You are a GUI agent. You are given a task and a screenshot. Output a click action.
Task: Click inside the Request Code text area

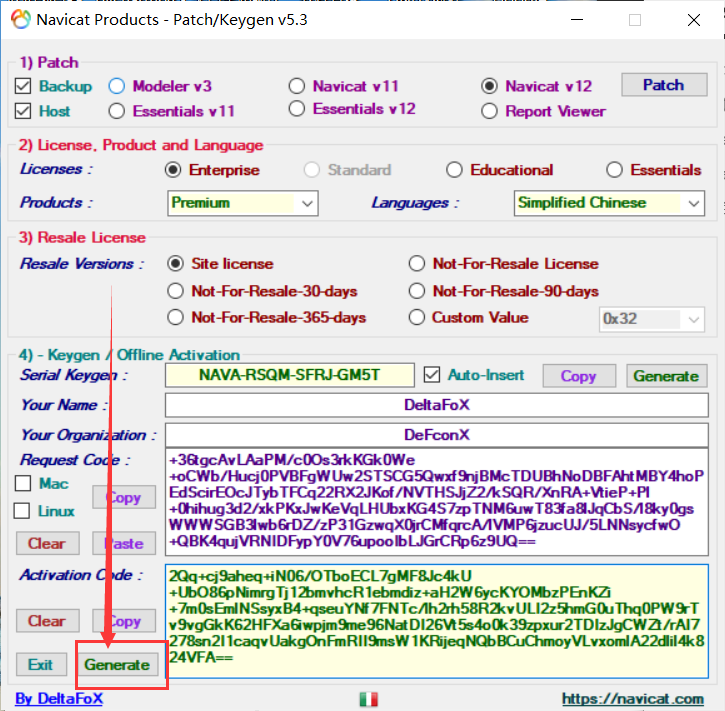[436, 502]
